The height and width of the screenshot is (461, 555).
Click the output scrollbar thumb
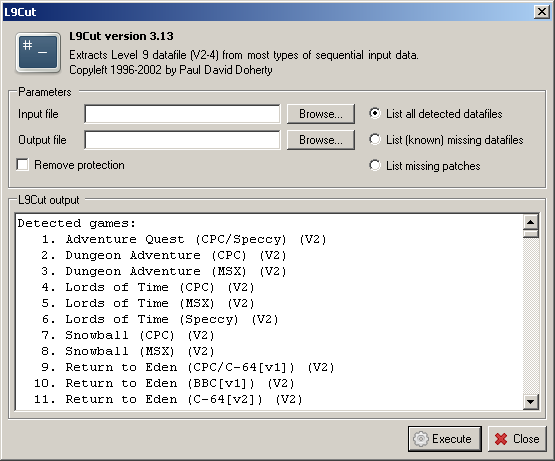point(531,234)
